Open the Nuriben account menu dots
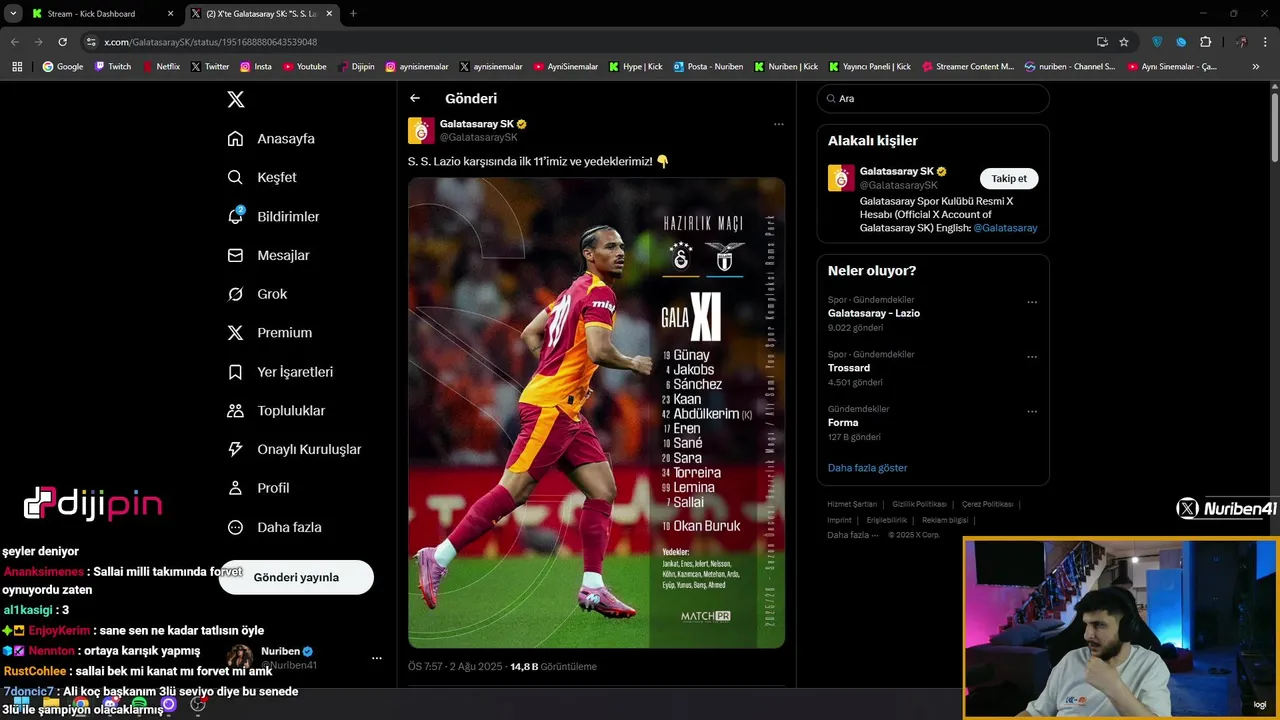Screen dimensions: 1280x720 click(x=377, y=658)
